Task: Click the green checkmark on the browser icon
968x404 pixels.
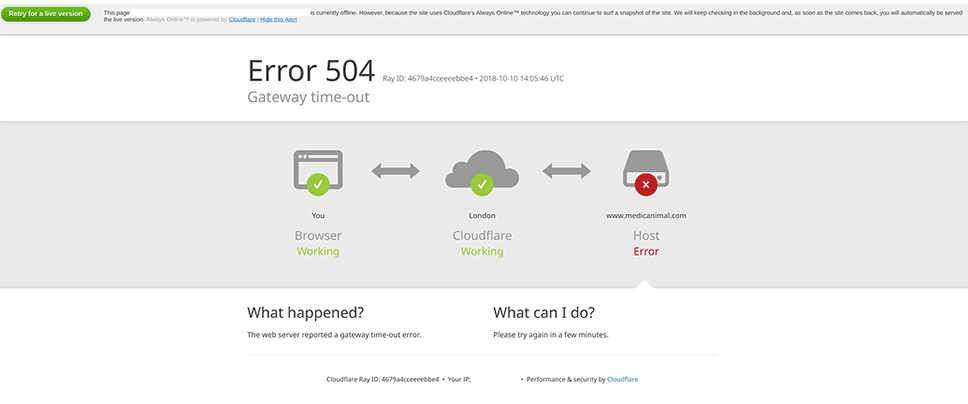Action: click(318, 184)
